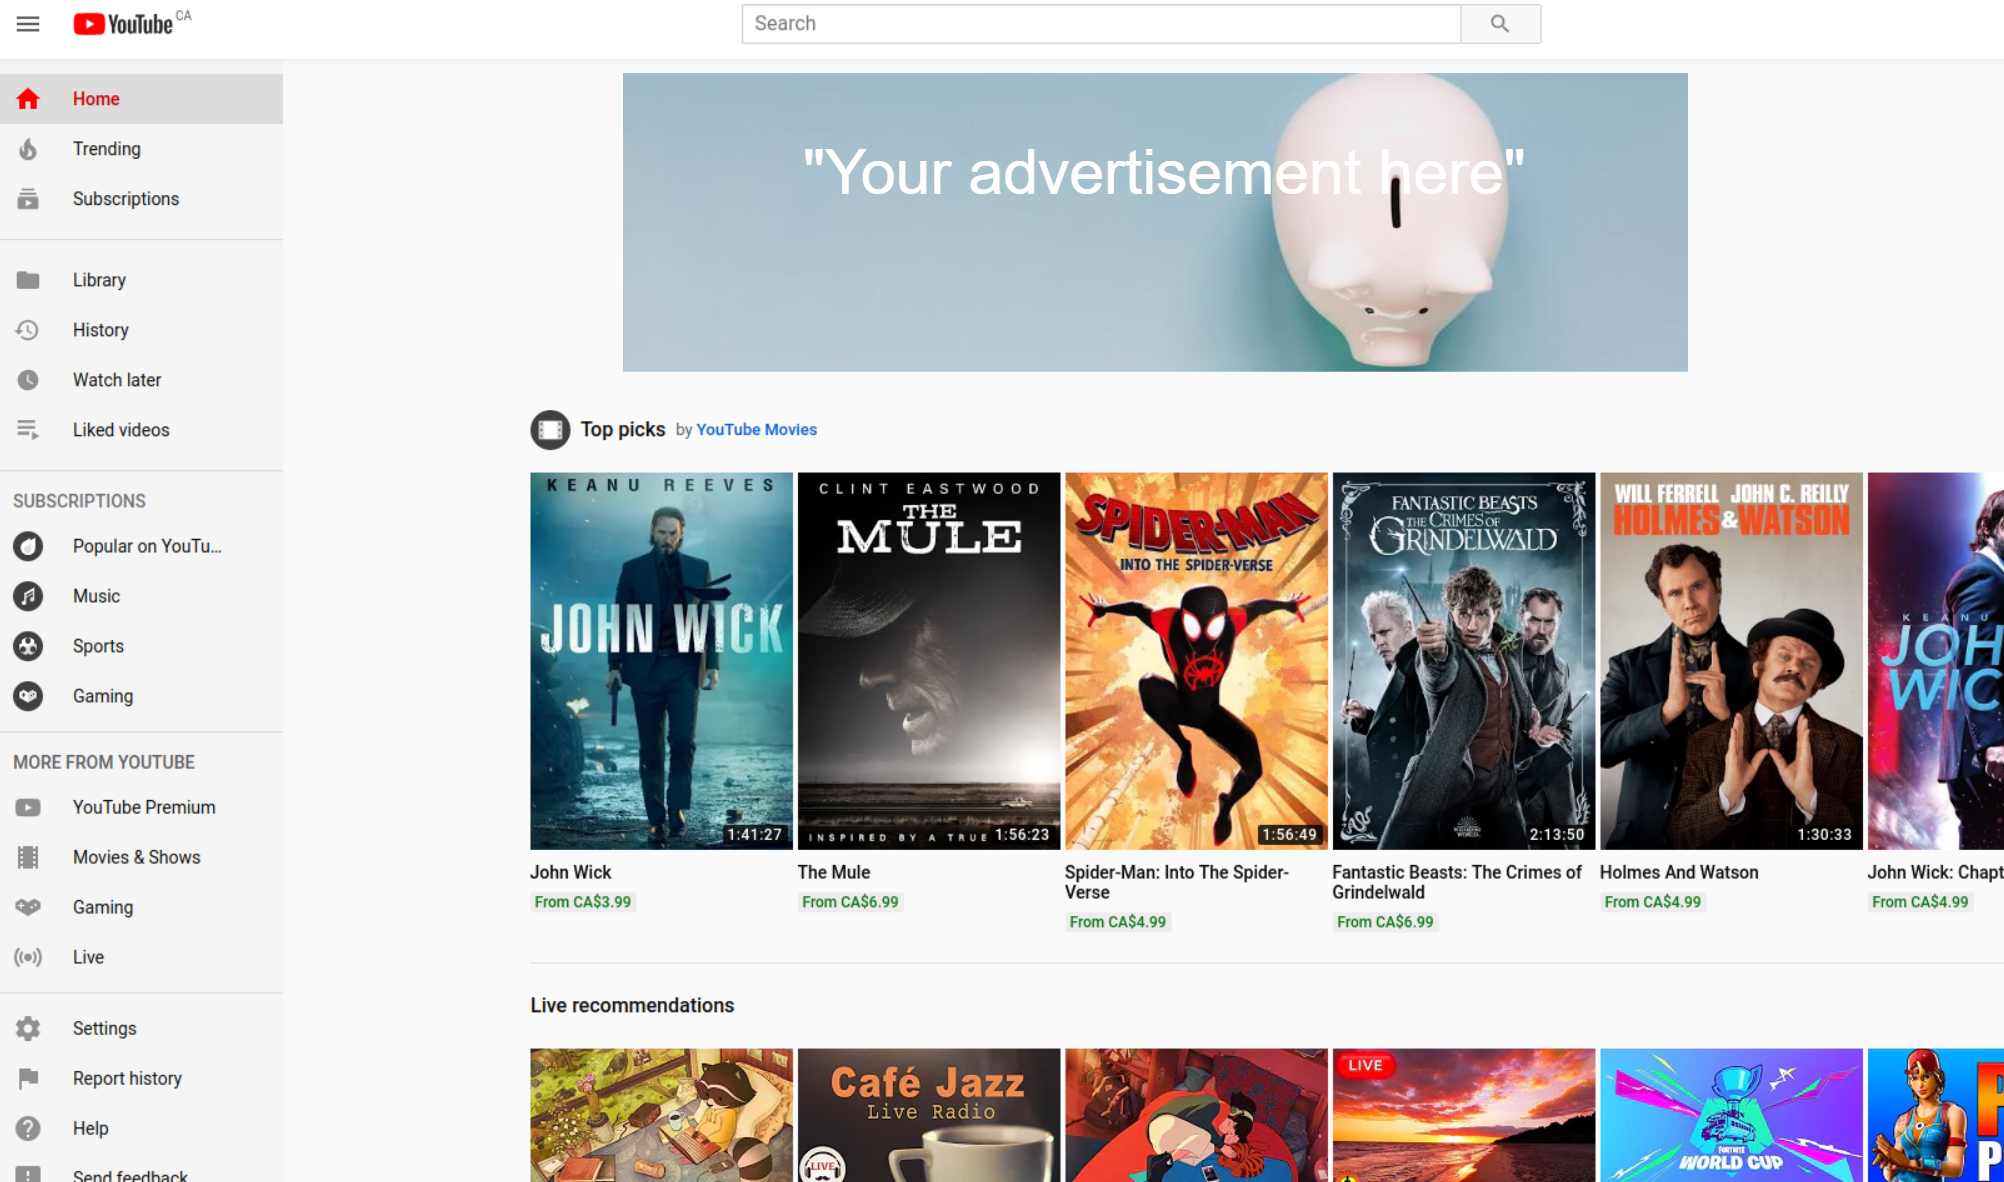Image resolution: width=2004 pixels, height=1182 pixels.
Task: Open Holmes And Watson title link
Action: (x=1679, y=872)
